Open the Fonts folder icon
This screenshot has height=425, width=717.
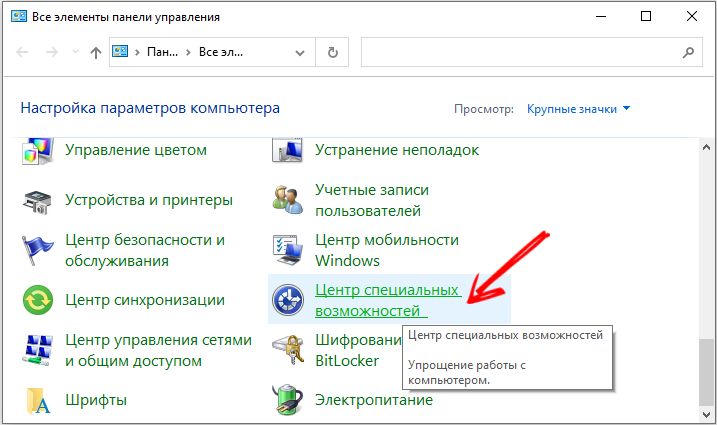tap(38, 401)
